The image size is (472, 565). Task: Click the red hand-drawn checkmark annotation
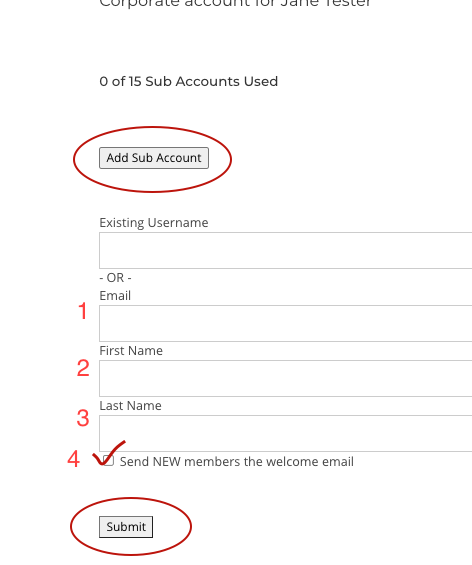pyautogui.click(x=109, y=453)
